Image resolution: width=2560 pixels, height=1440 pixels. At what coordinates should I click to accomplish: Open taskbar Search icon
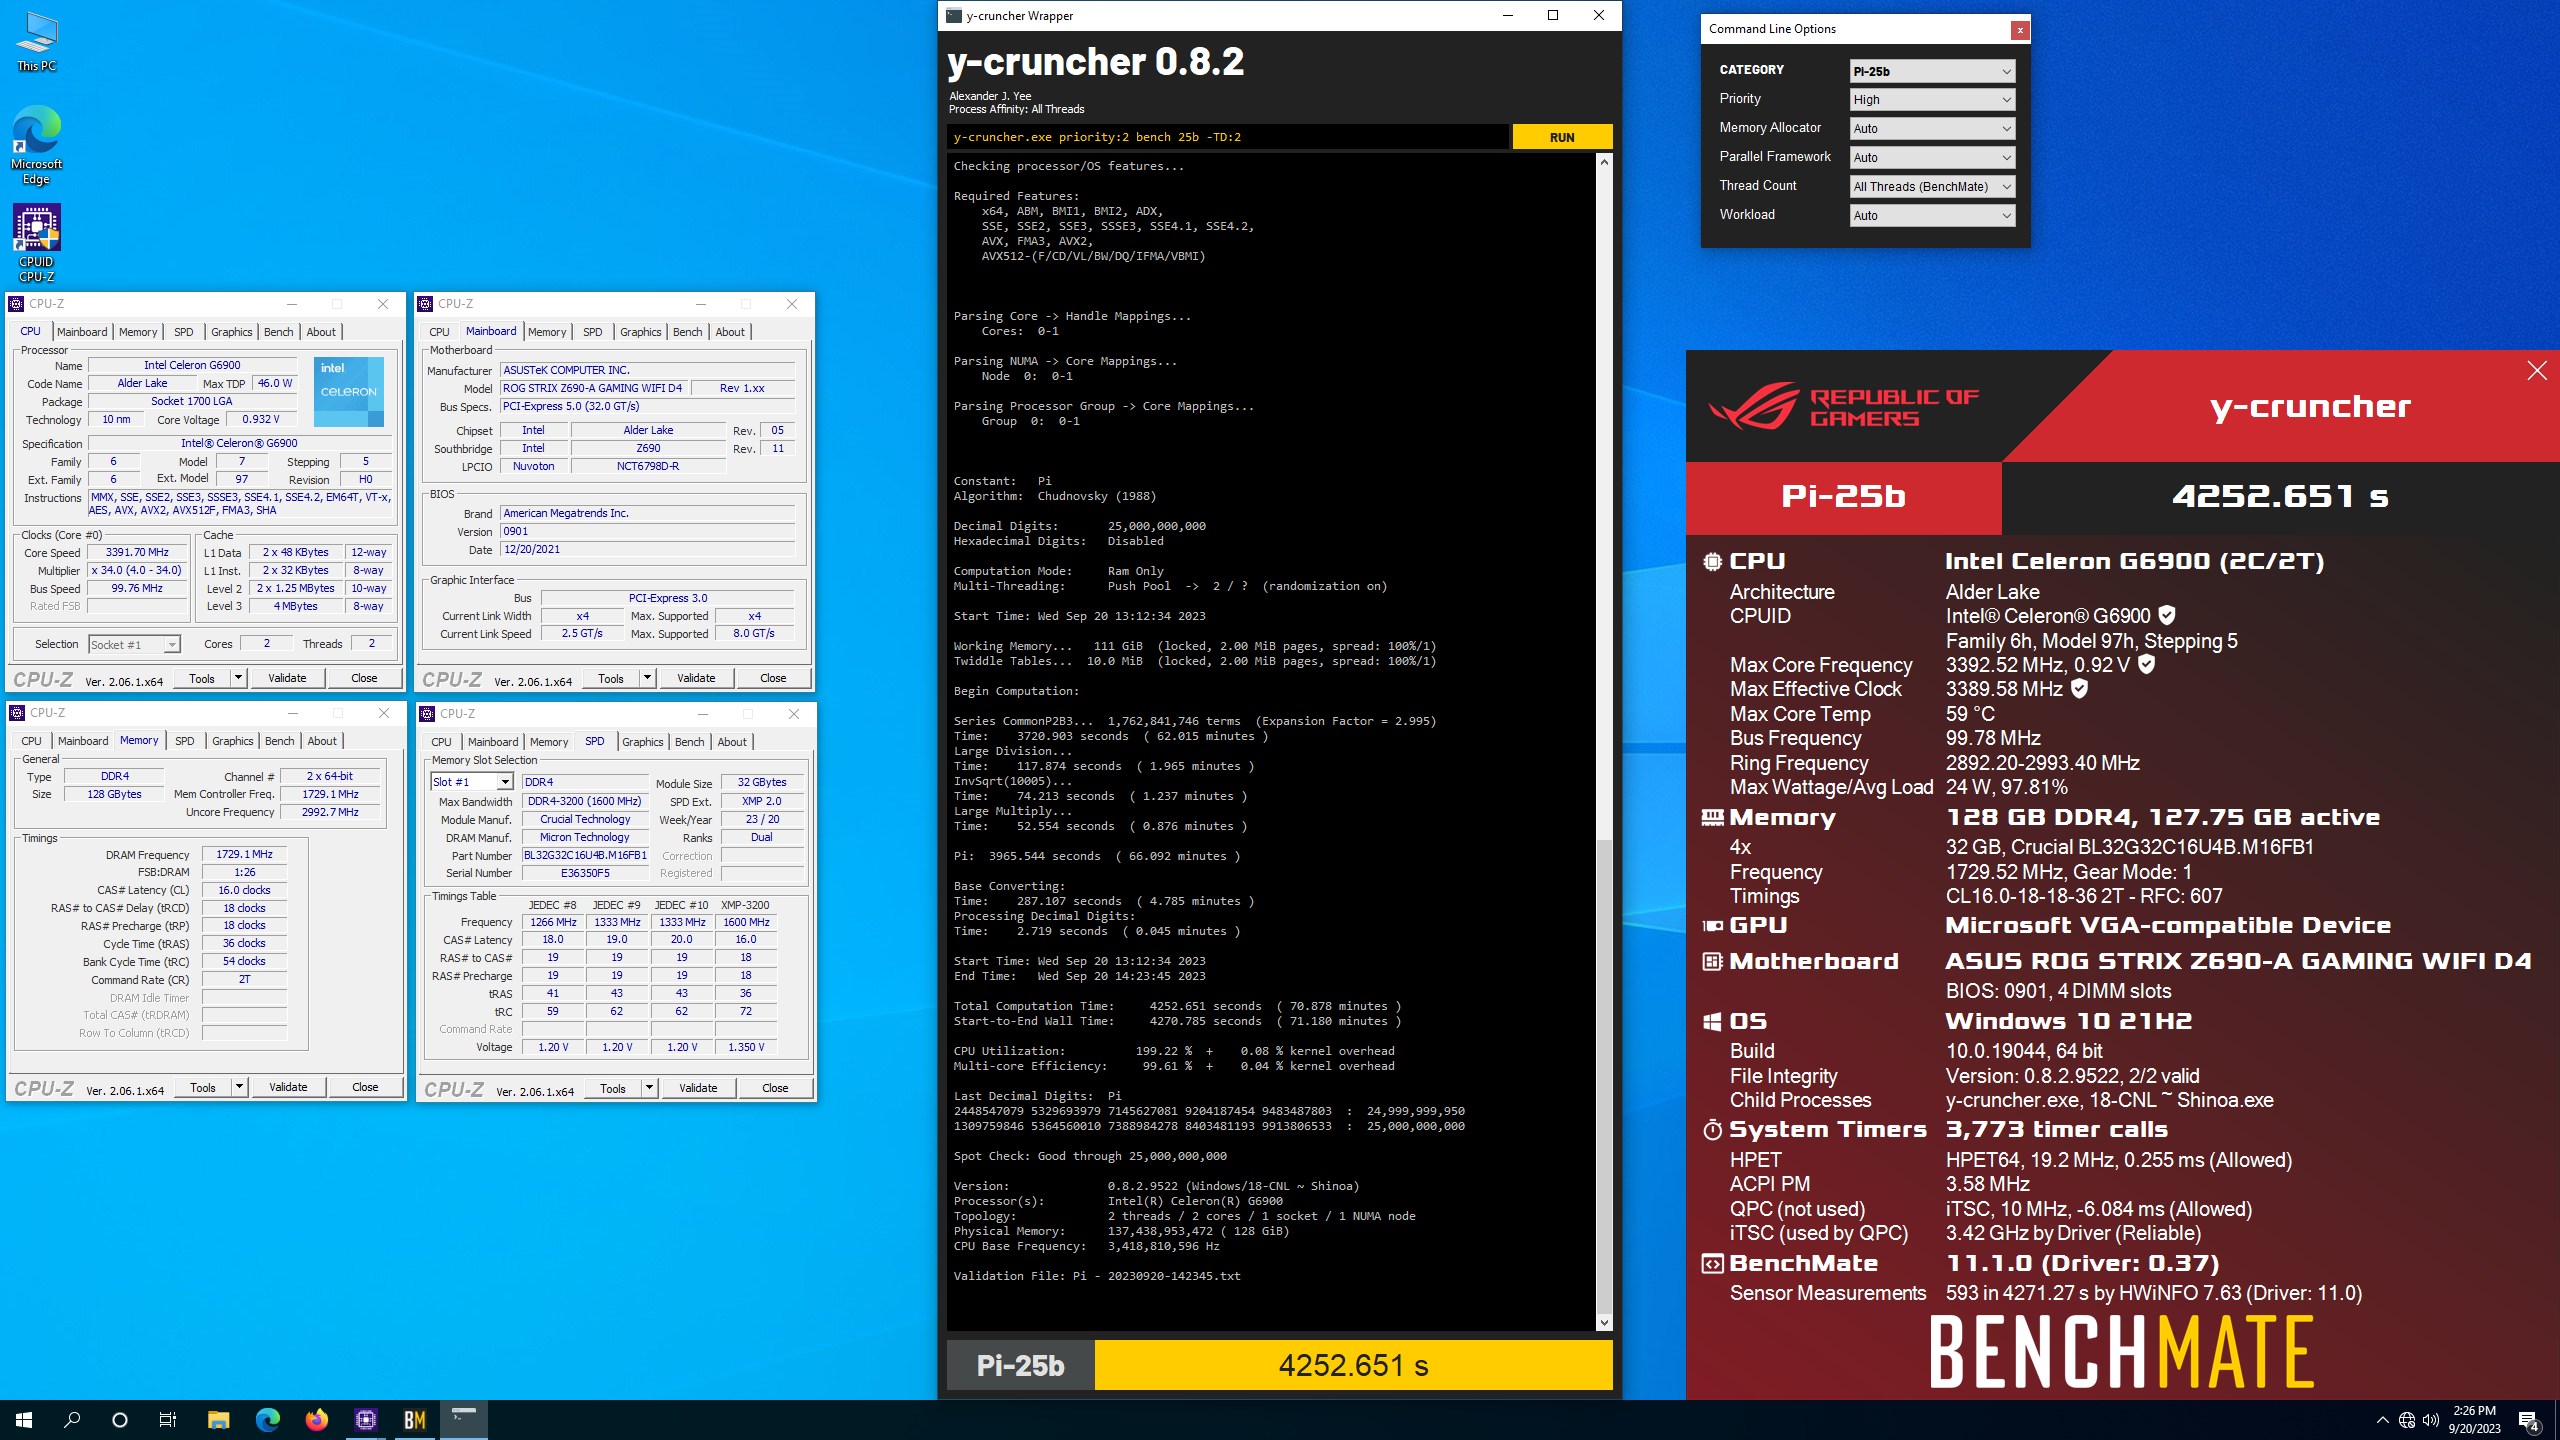(72, 1420)
